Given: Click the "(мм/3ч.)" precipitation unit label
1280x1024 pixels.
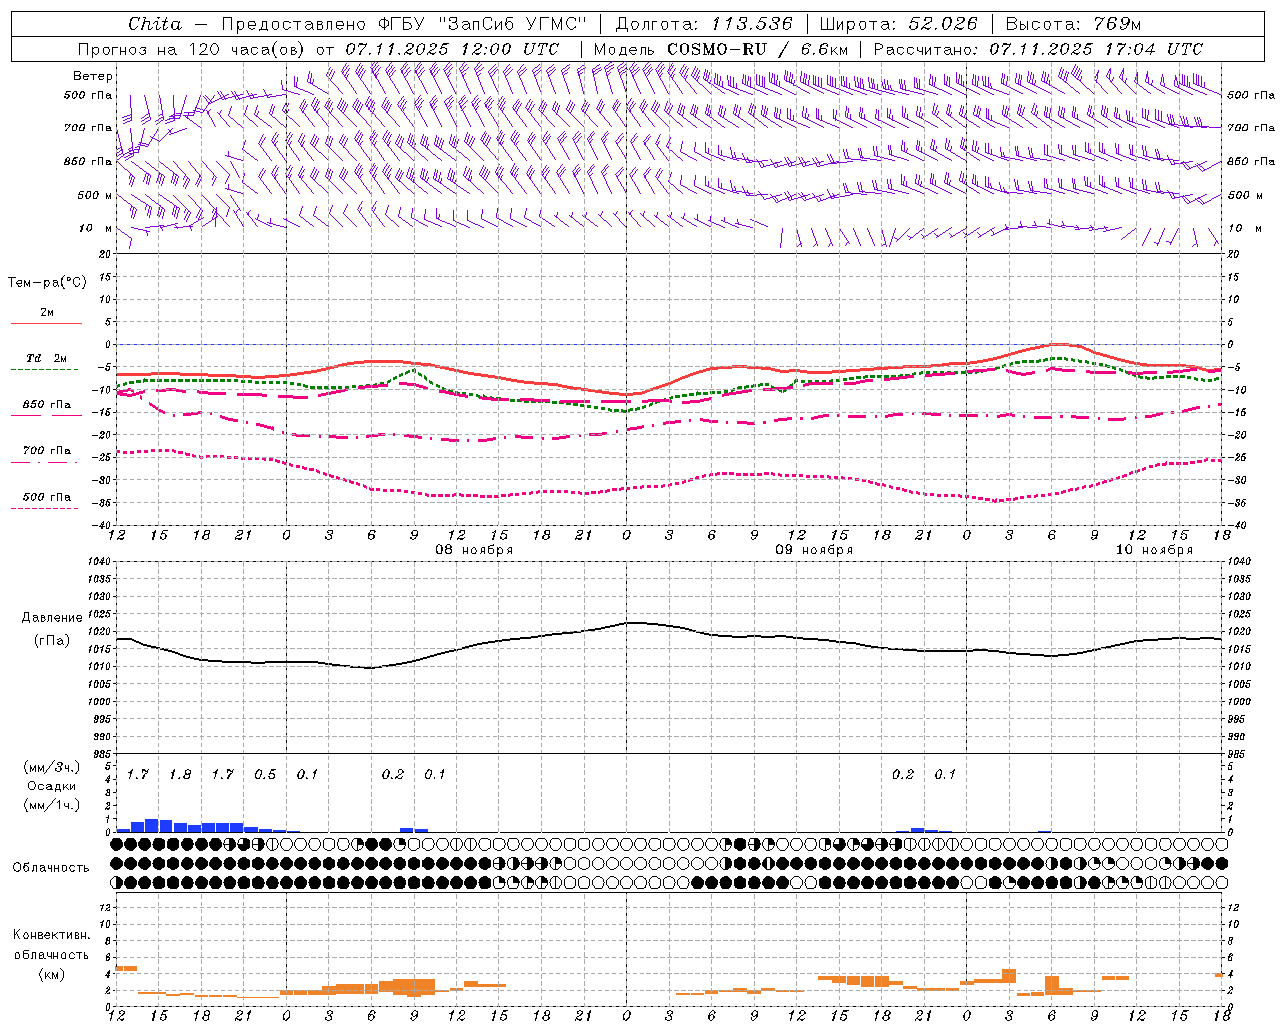Looking at the screenshot, I should click(52, 768).
